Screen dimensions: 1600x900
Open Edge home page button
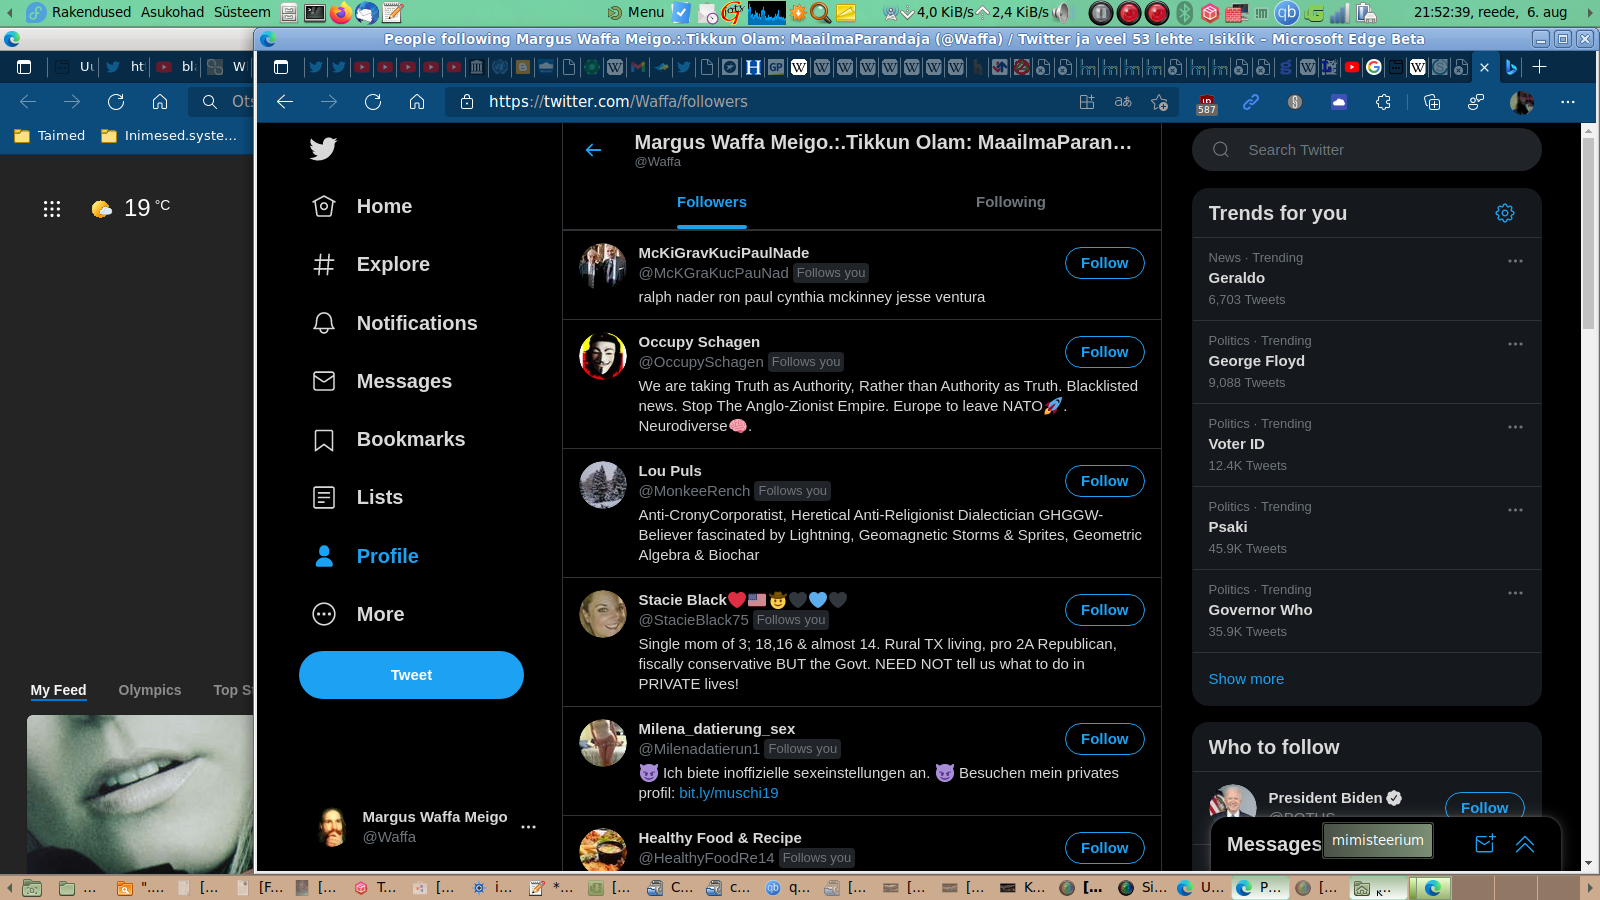coord(417,102)
